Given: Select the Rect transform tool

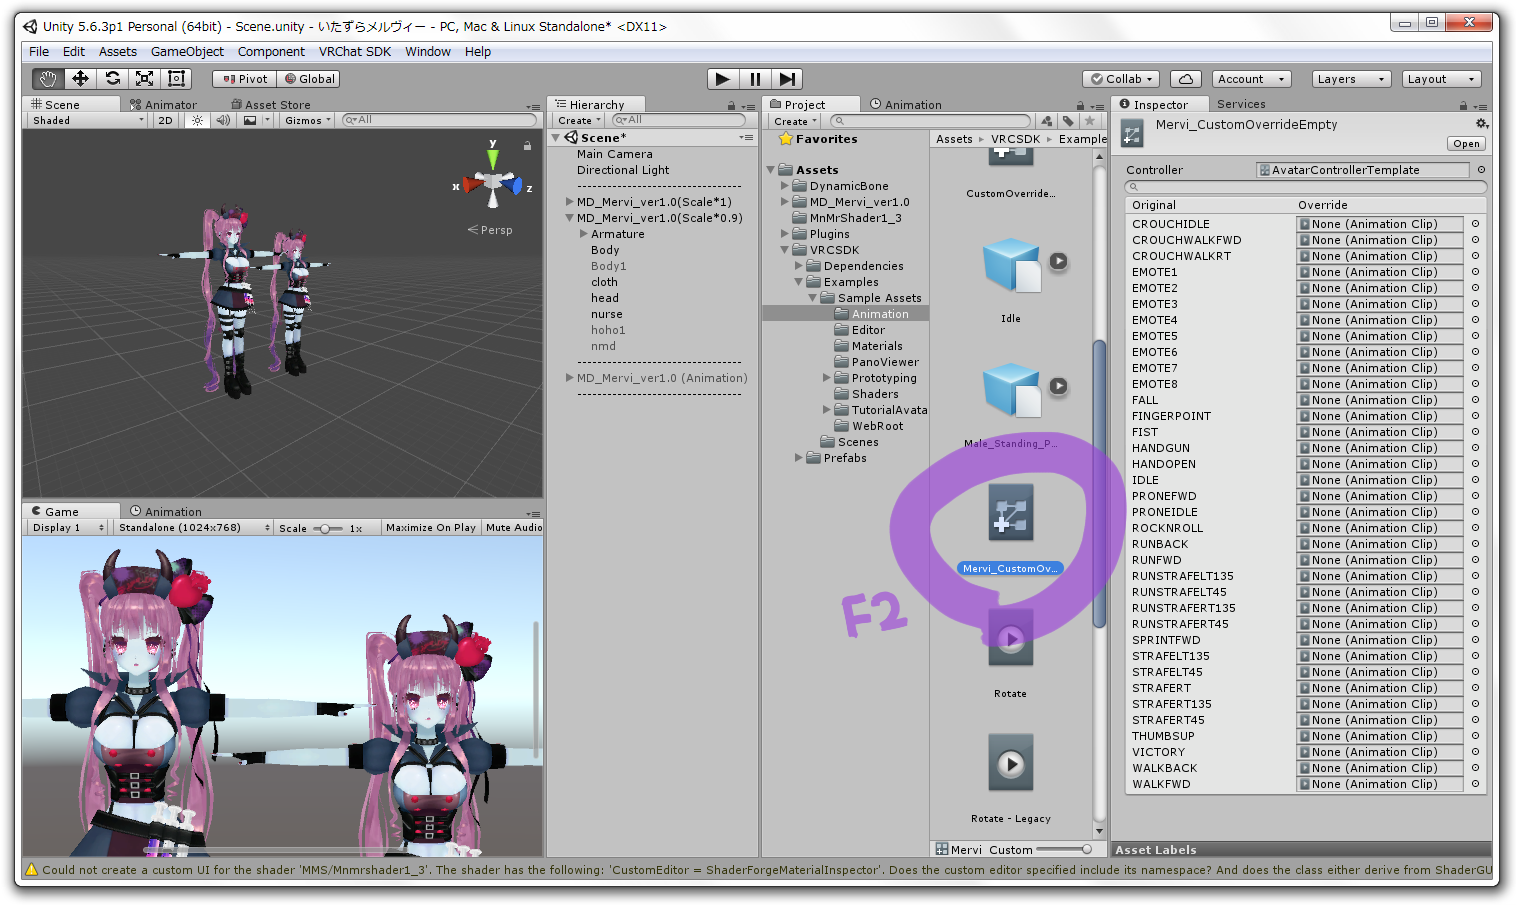Looking at the screenshot, I should click(176, 79).
